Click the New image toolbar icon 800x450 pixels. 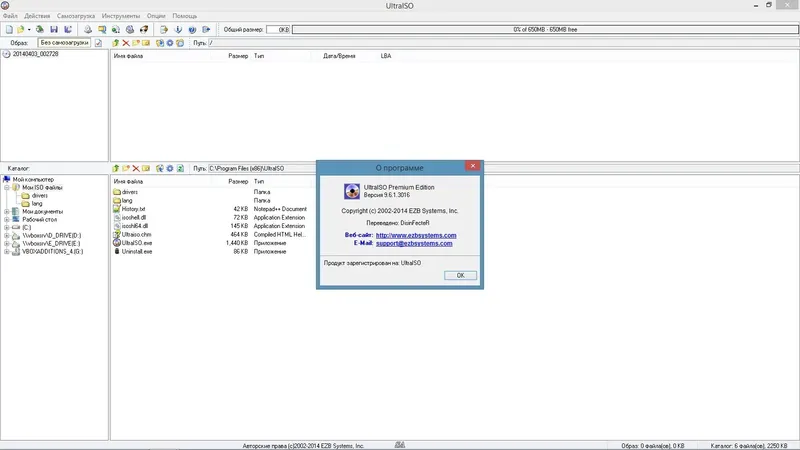click(x=9, y=30)
